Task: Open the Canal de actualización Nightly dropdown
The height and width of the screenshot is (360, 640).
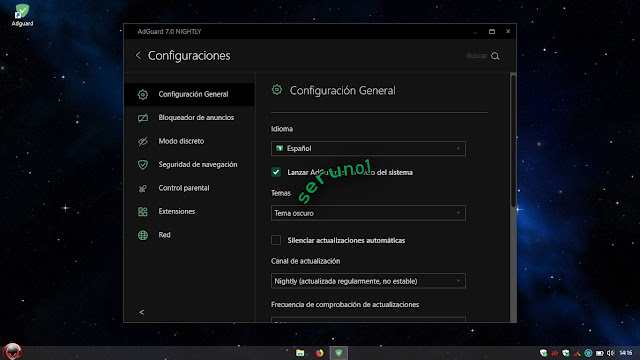Action: pyautogui.click(x=368, y=281)
